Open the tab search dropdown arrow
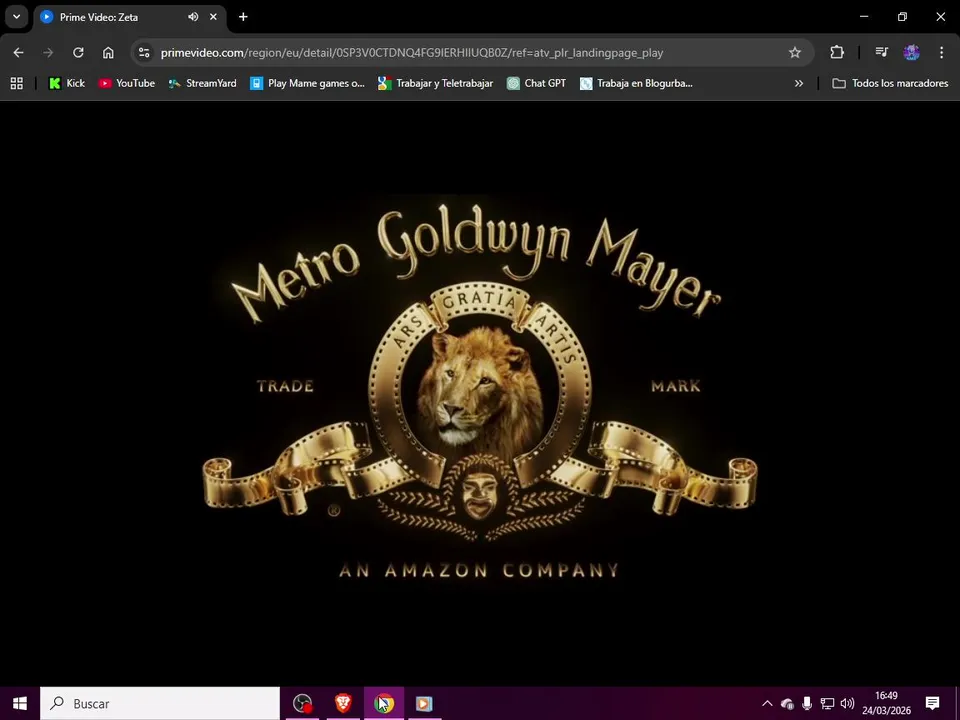Viewport: 960px width, 720px height. tap(17, 17)
